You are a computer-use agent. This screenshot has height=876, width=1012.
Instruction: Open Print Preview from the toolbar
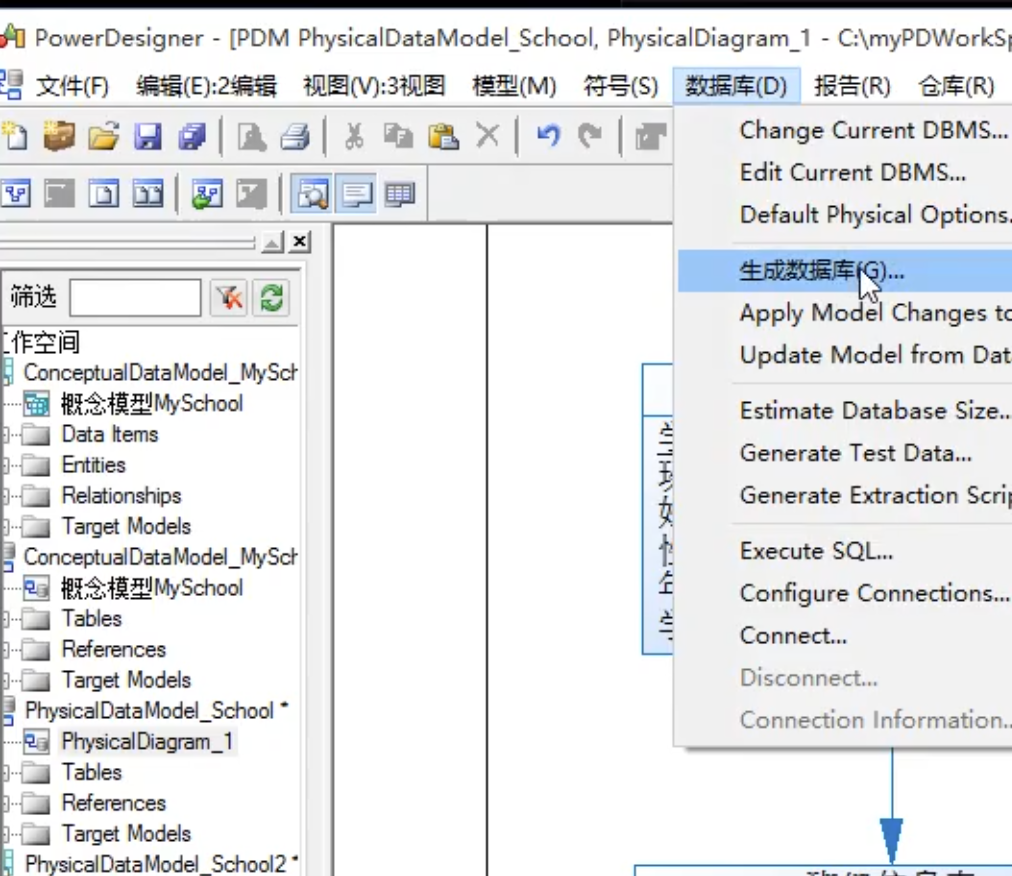coord(251,136)
